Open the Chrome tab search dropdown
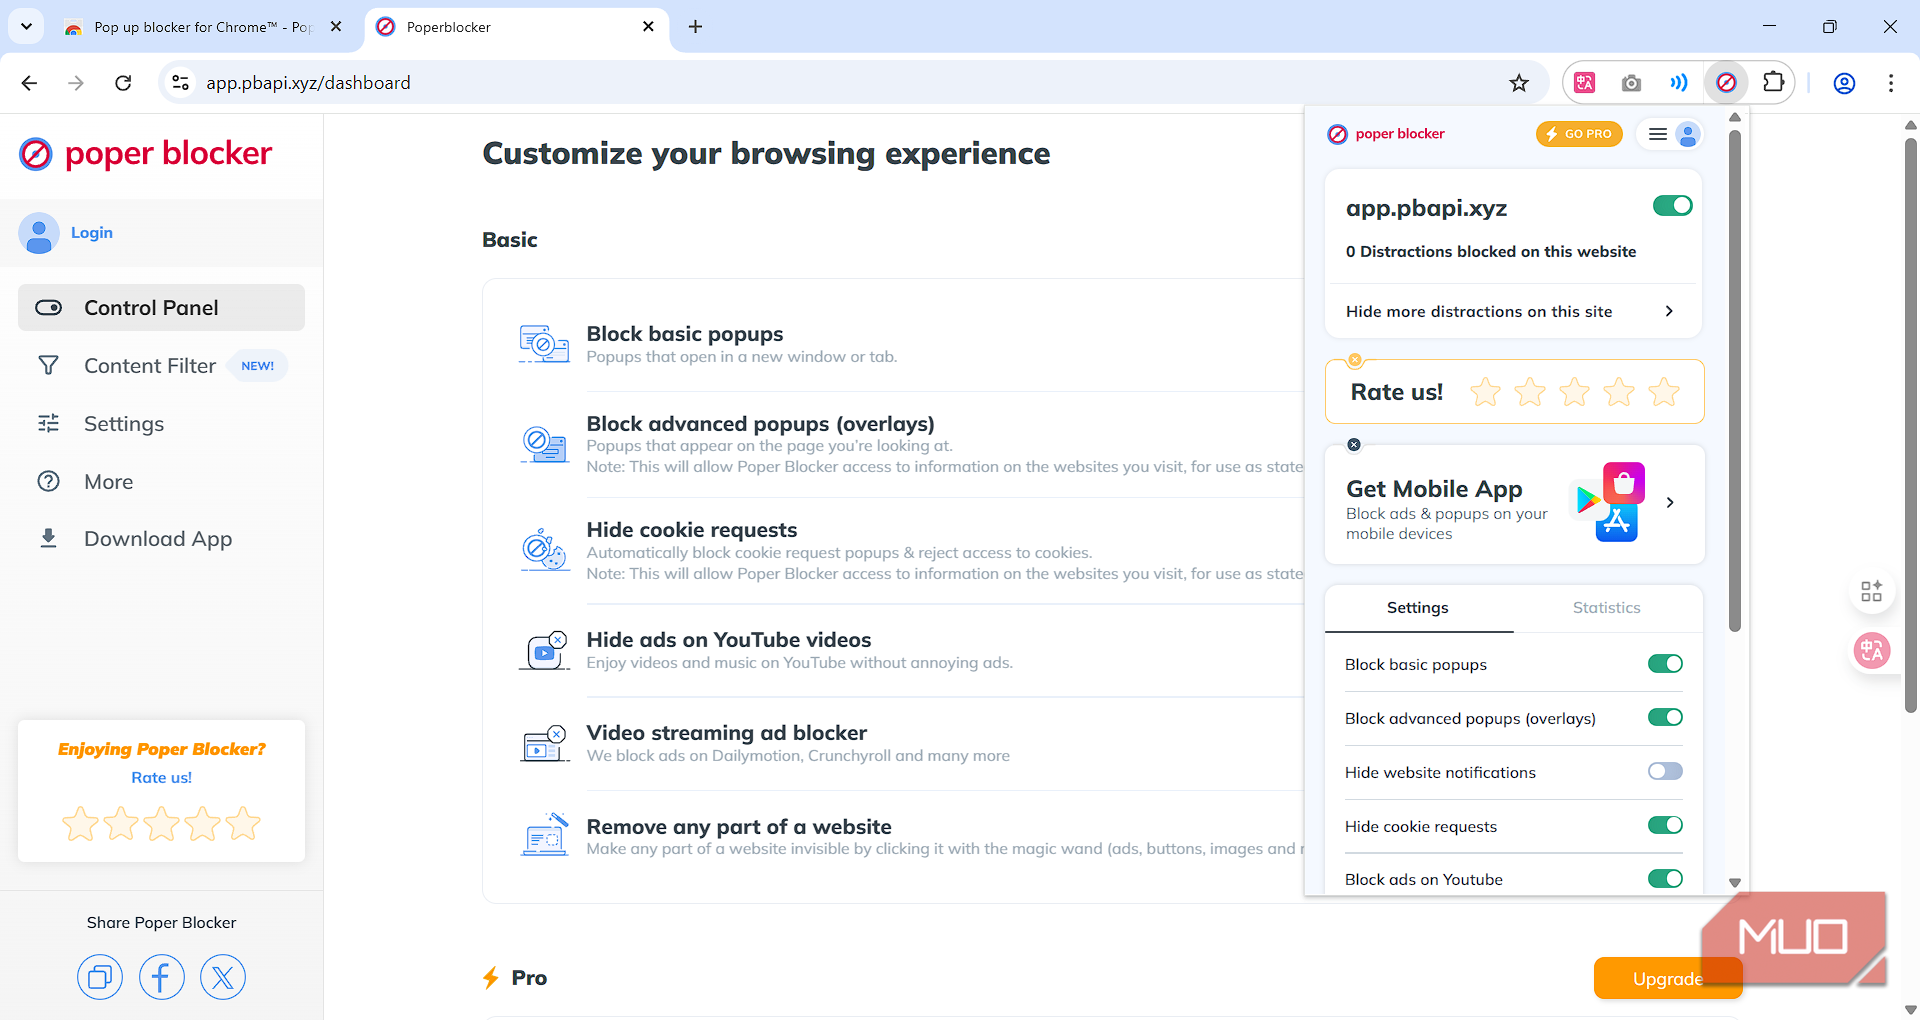This screenshot has width=1920, height=1020. coord(26,27)
